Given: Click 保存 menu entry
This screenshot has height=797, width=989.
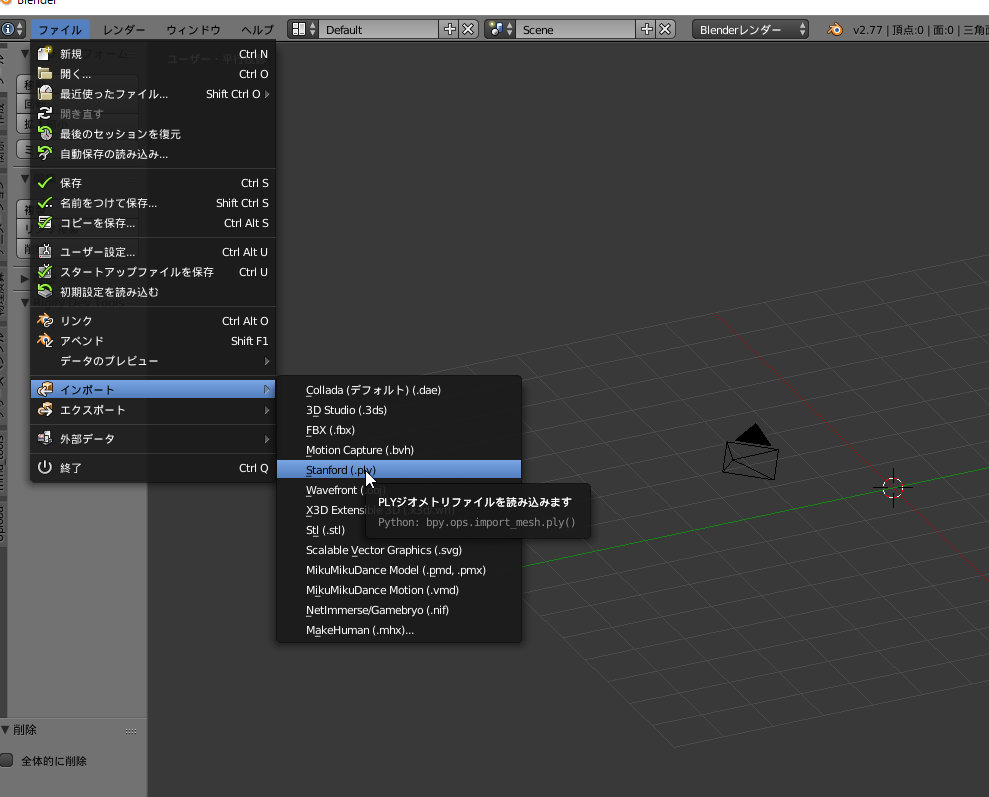Looking at the screenshot, I should point(153,183).
